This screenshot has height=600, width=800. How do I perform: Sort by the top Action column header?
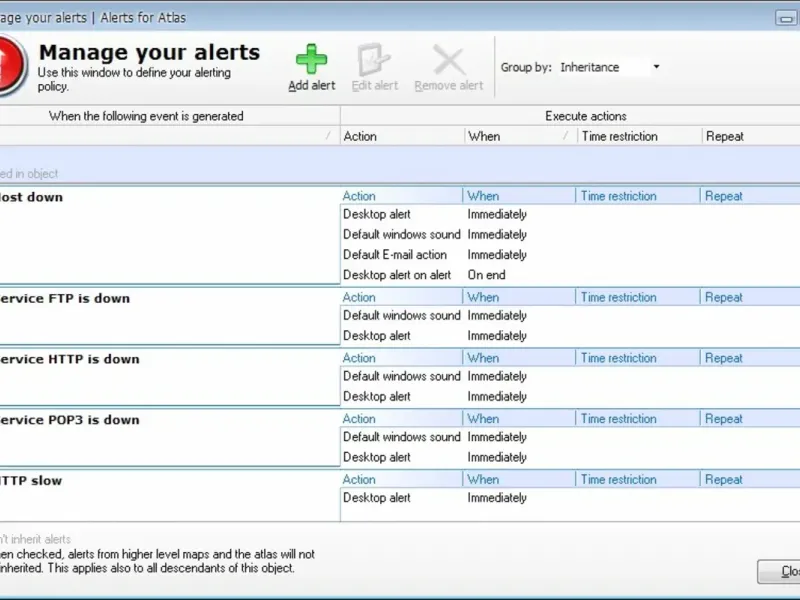click(403, 136)
